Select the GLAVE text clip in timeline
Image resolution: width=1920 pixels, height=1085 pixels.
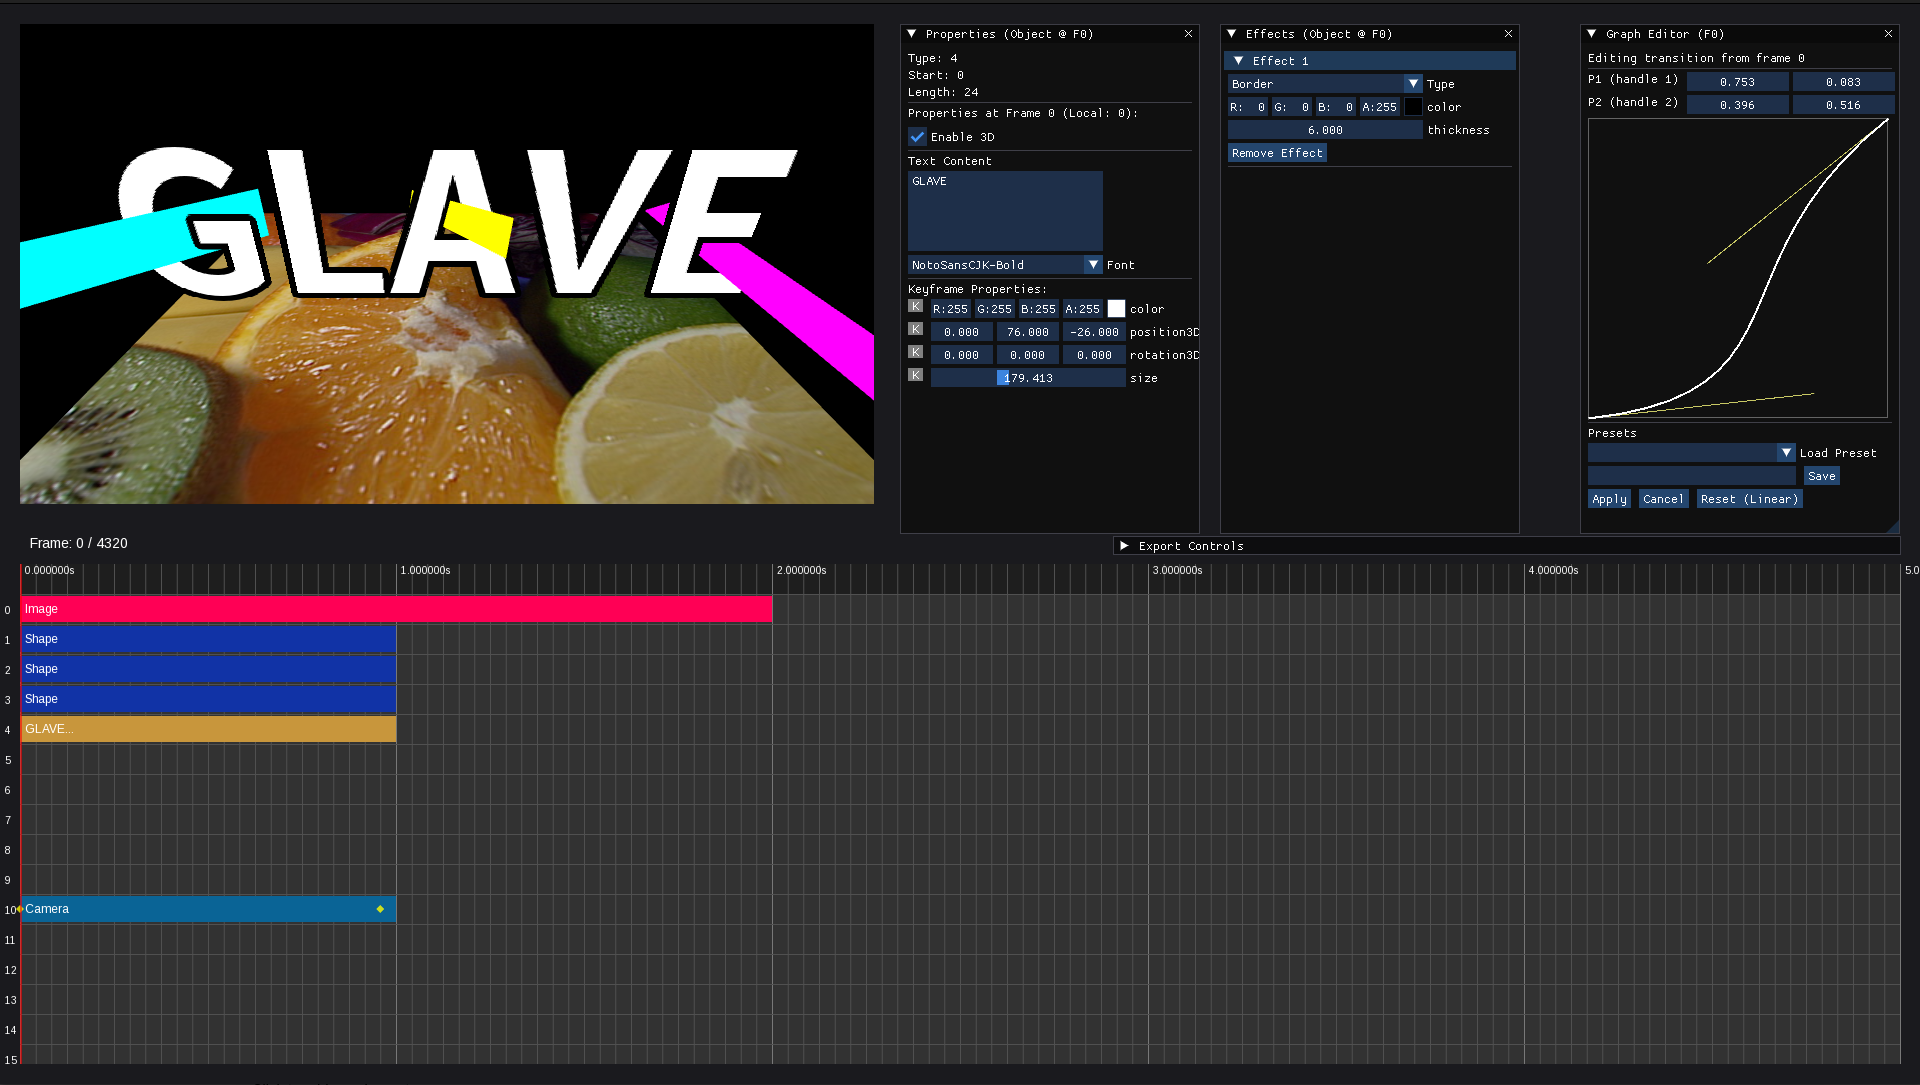pos(208,729)
